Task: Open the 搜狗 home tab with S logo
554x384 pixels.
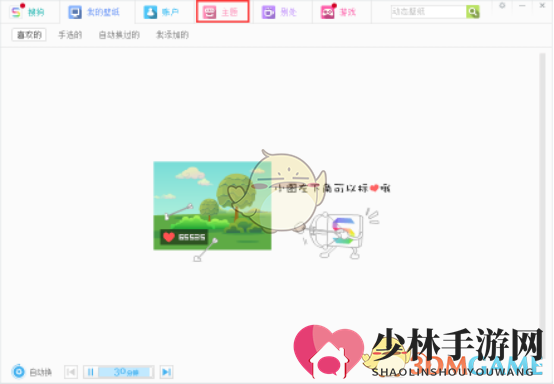Action: 28,12
